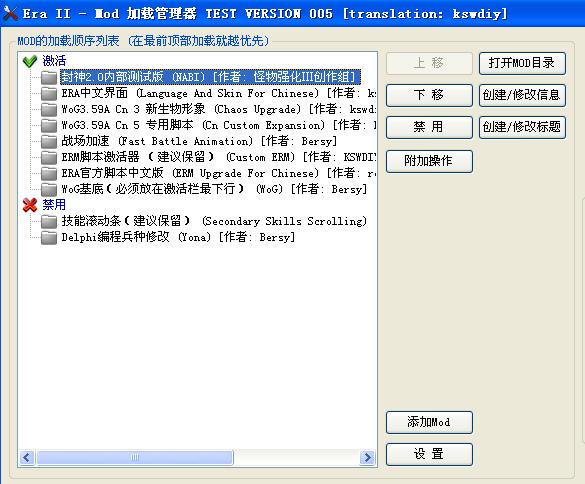
Task: Click the app icon in title bar
Action: pyautogui.click(x=10, y=14)
